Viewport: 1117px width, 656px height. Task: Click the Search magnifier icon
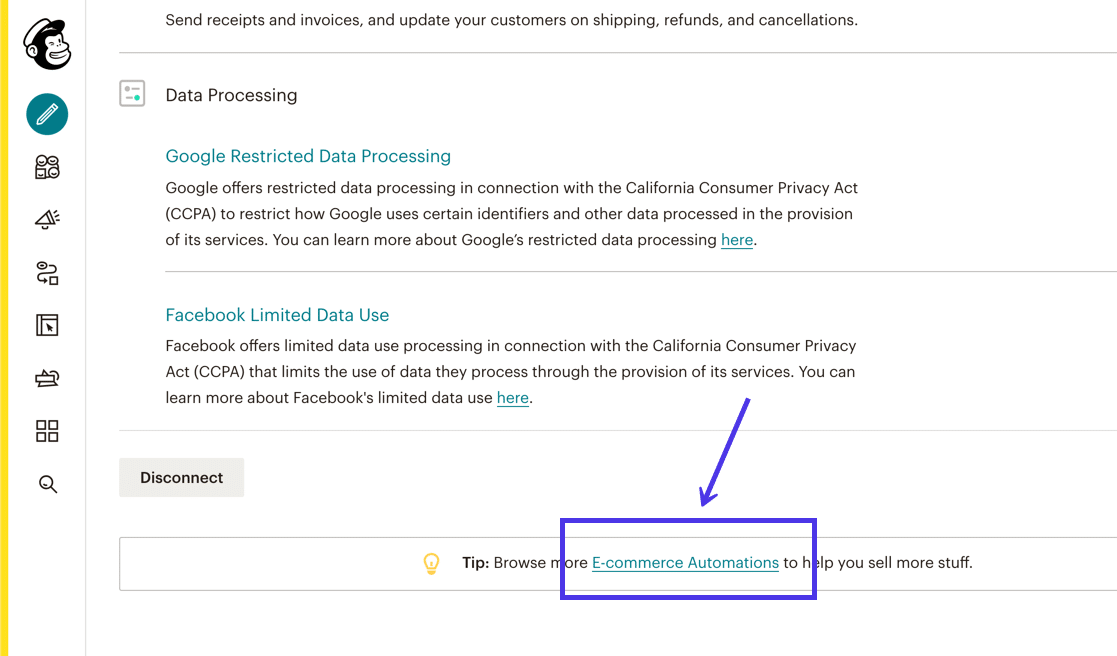pyautogui.click(x=47, y=484)
